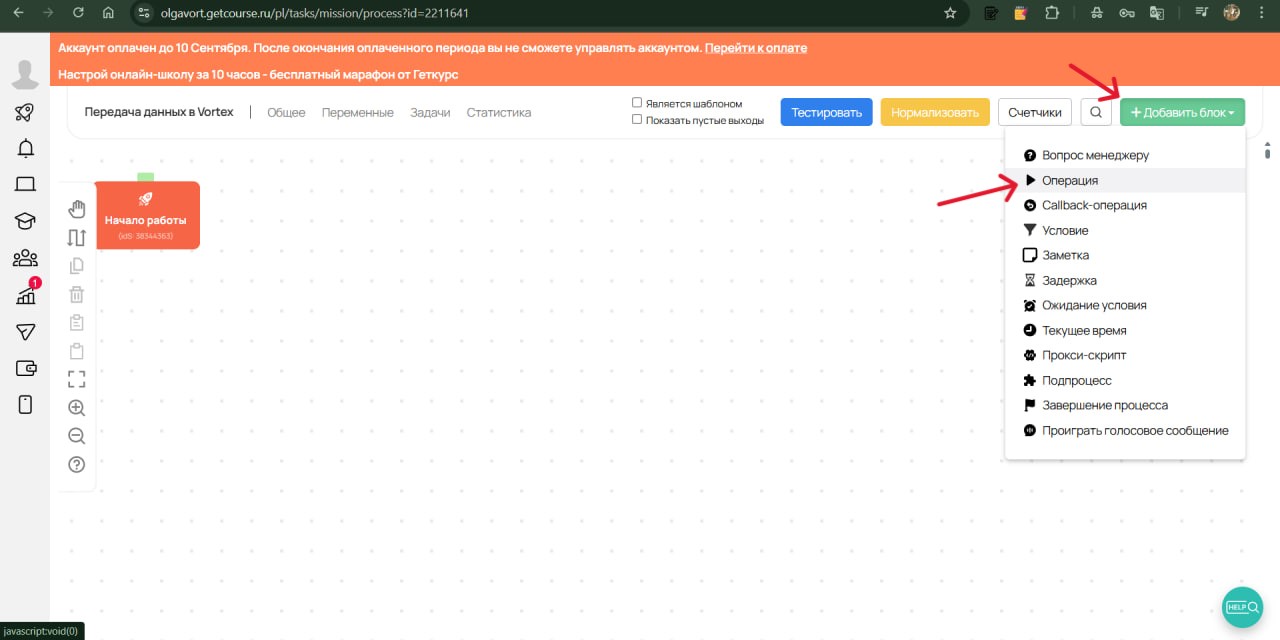Open the users group sidebar icon
The width and height of the screenshot is (1280, 640).
25,259
